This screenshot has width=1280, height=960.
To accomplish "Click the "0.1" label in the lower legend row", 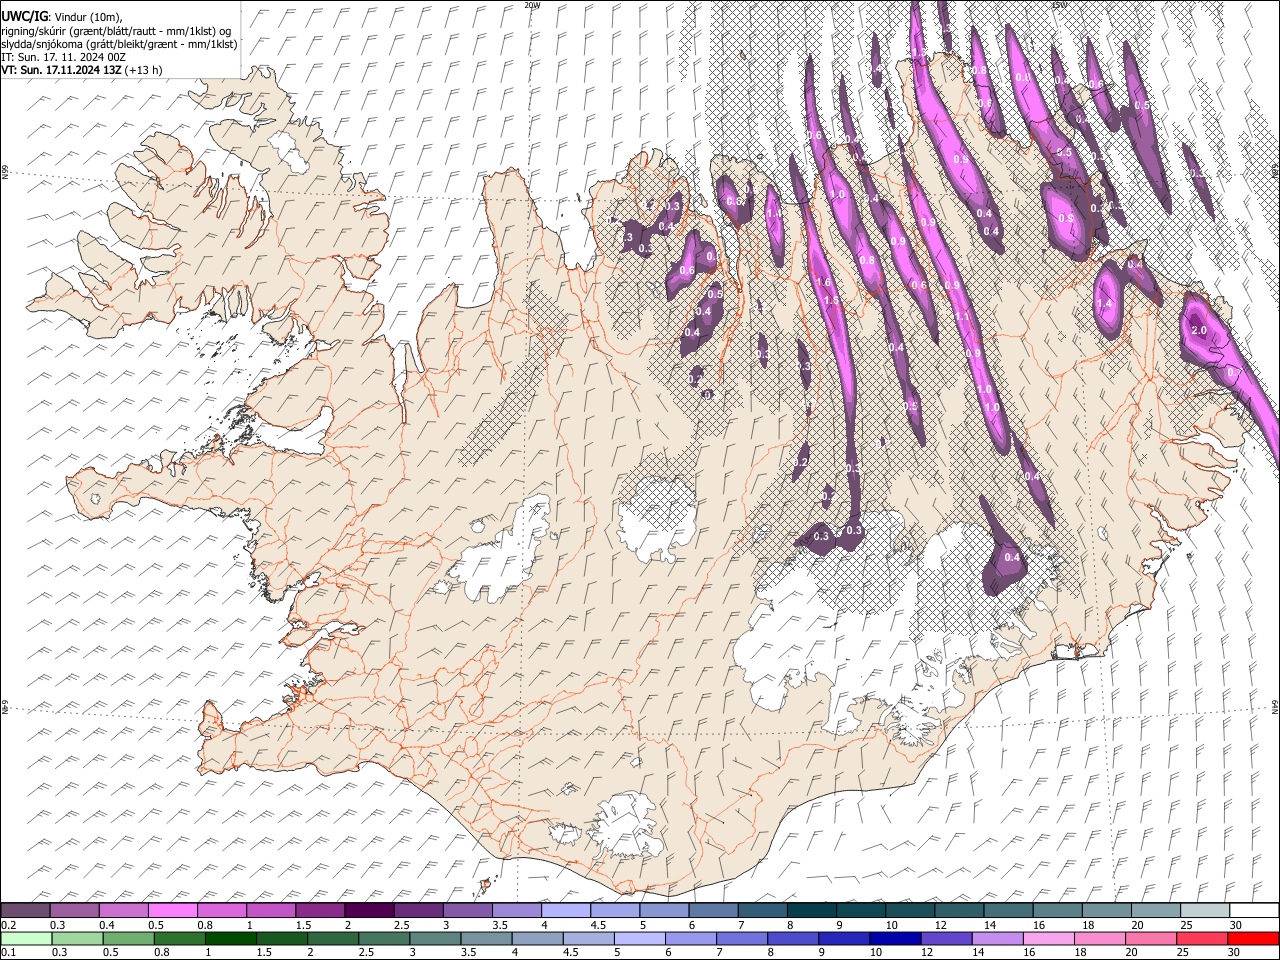I will pos(8,951).
